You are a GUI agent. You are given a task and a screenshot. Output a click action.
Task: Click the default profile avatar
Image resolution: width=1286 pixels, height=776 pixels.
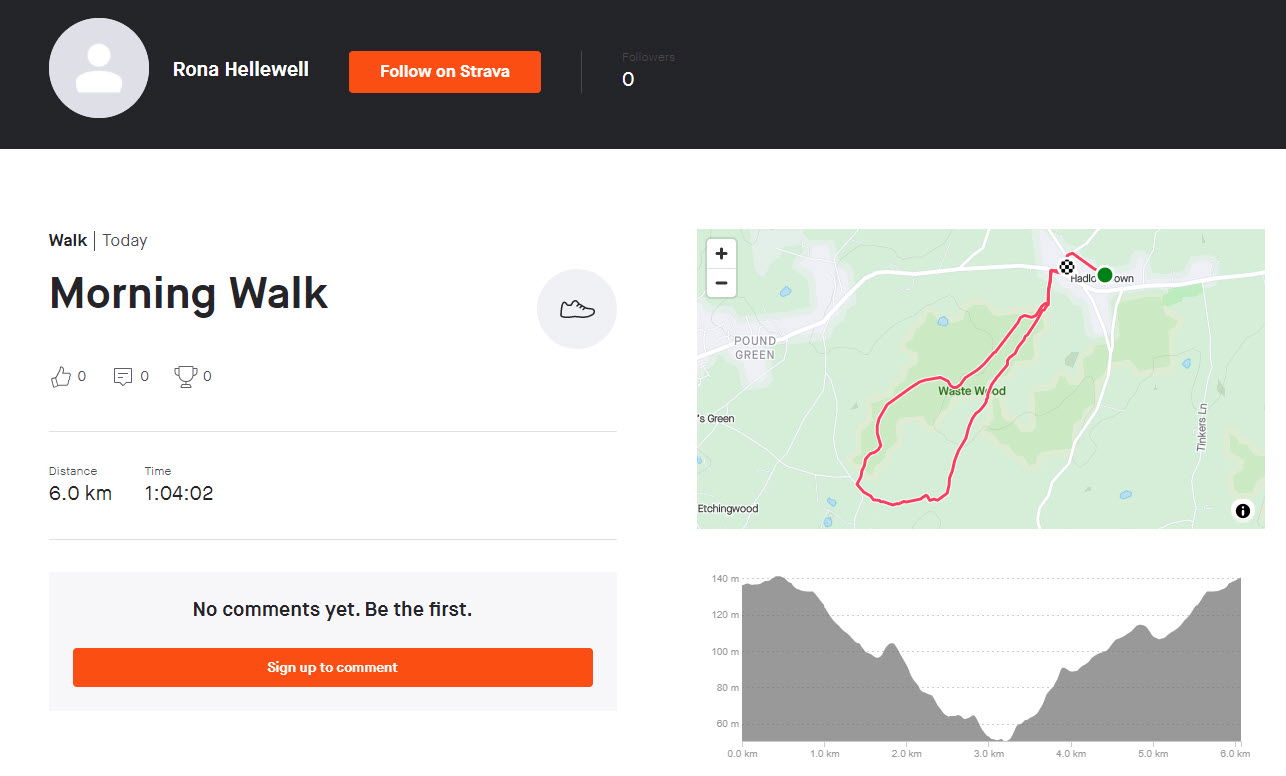coord(99,68)
